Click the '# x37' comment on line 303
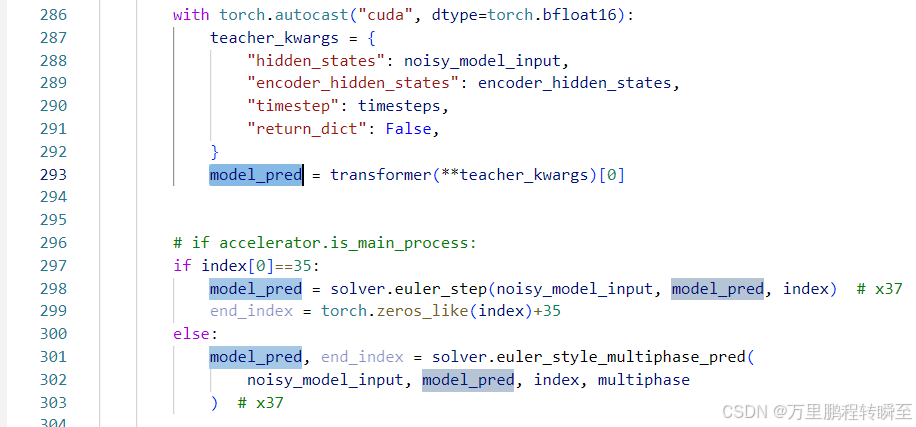Viewport: 916px width, 427px height. coord(261,403)
